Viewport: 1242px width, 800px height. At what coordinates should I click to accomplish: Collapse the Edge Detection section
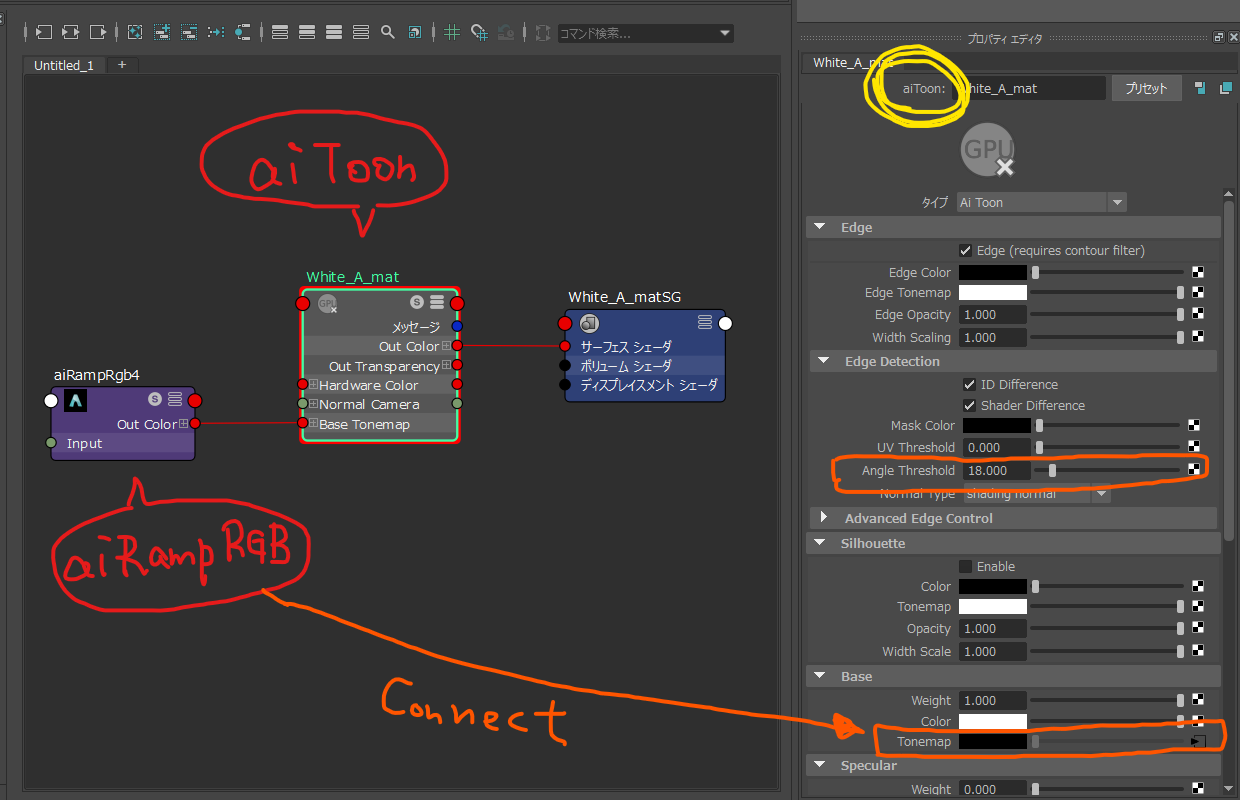tap(823, 360)
